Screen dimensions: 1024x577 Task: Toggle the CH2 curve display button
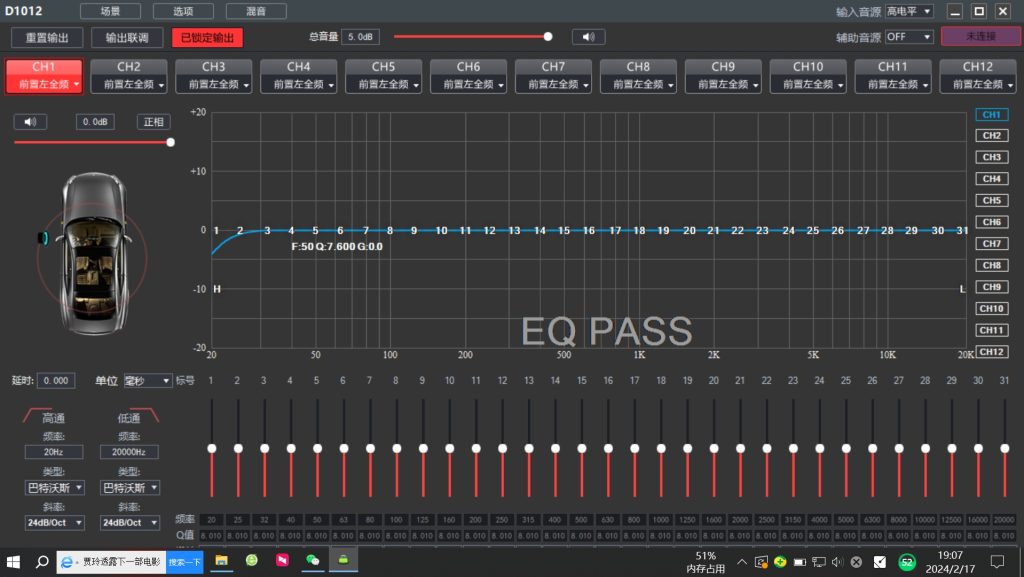coord(991,136)
